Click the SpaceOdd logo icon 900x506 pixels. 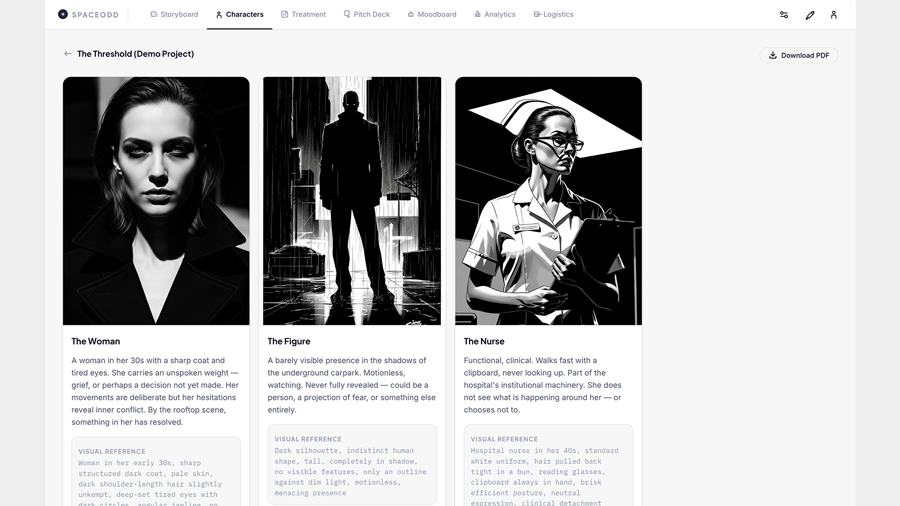63,15
